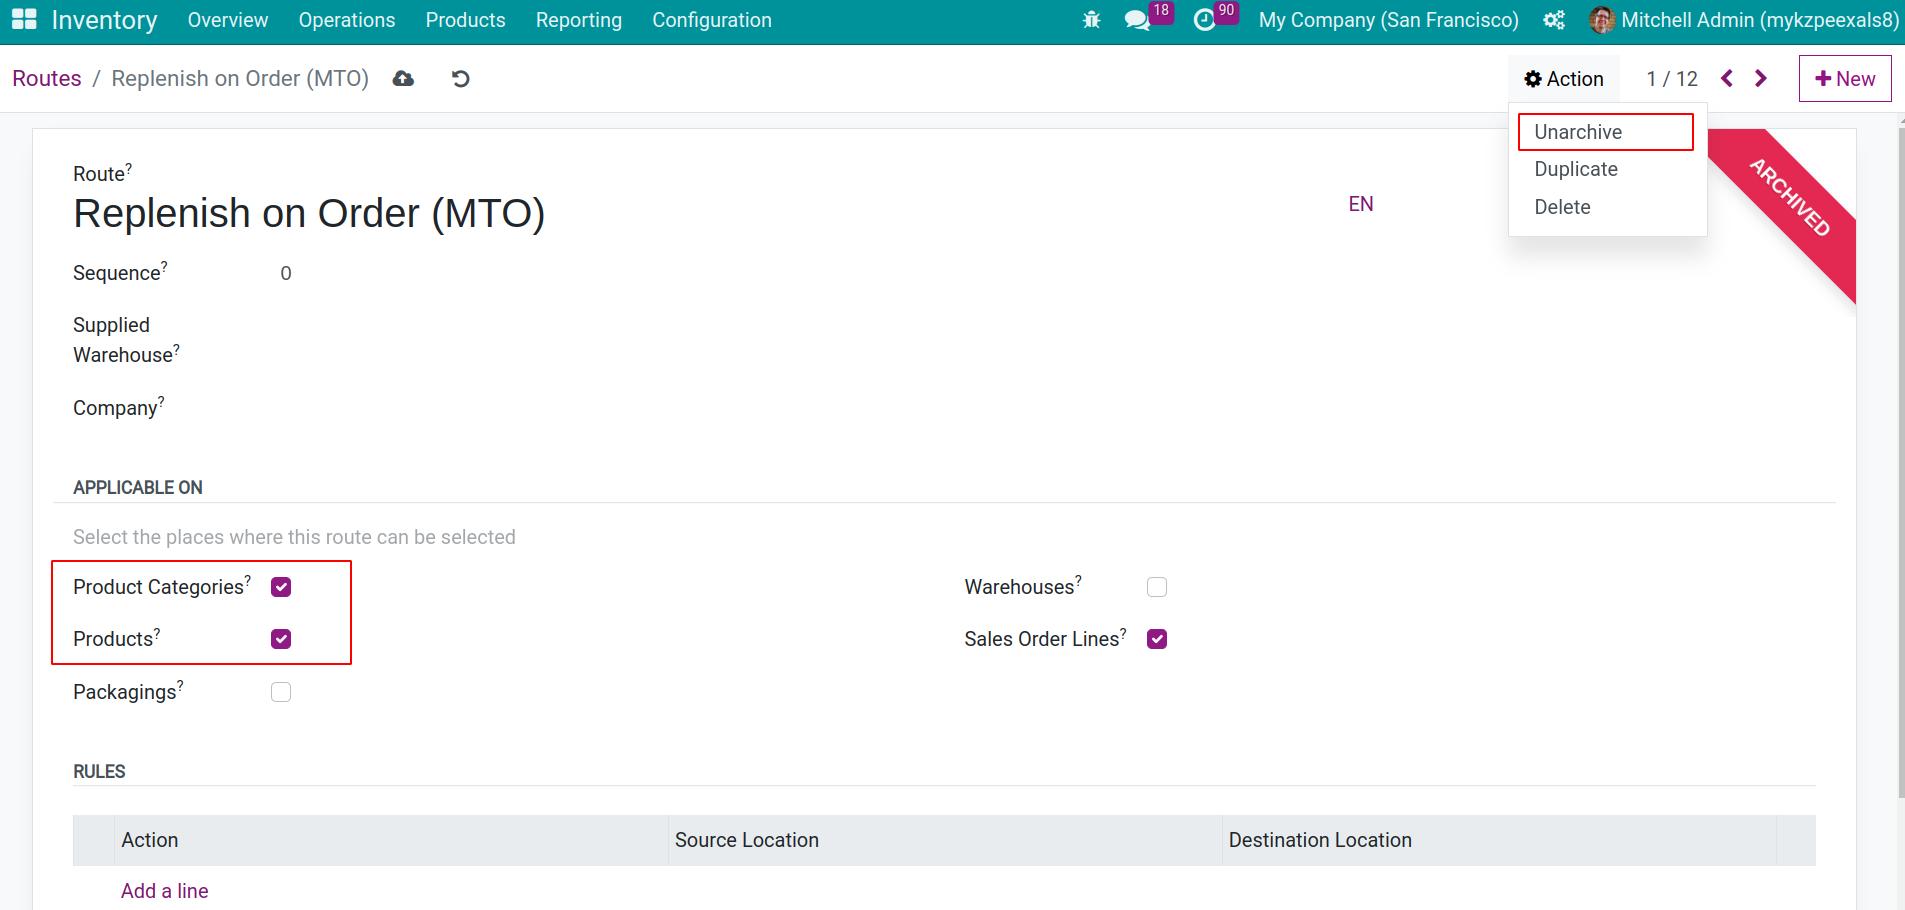The width and height of the screenshot is (1905, 910).
Task: Click Add a line in Rules
Action: [165, 891]
